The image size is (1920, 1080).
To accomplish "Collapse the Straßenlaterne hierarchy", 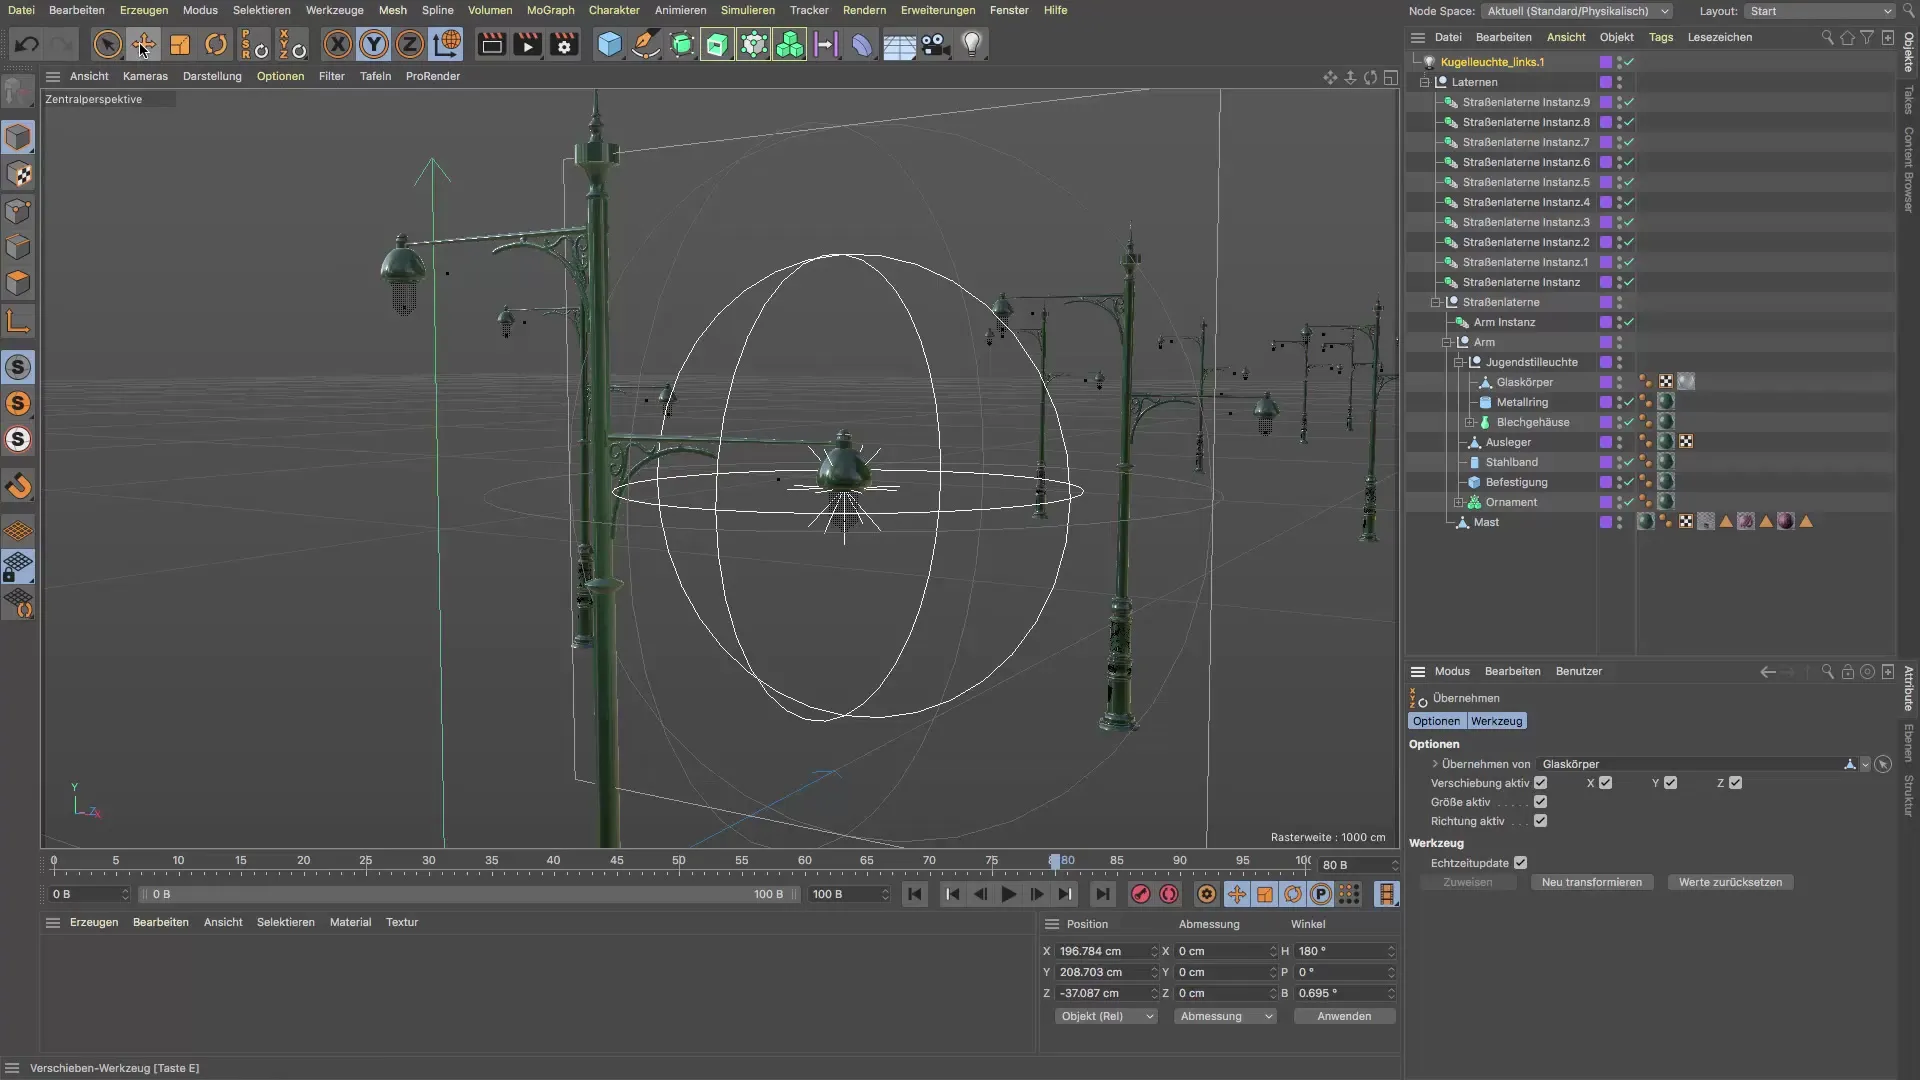I will (1436, 302).
